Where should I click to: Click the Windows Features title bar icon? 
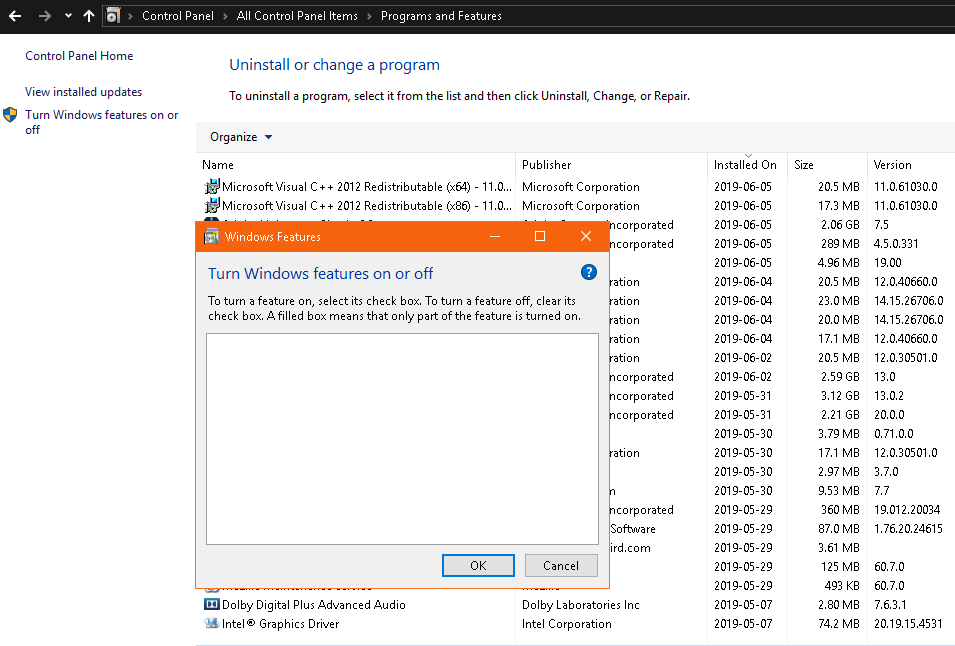[211, 236]
